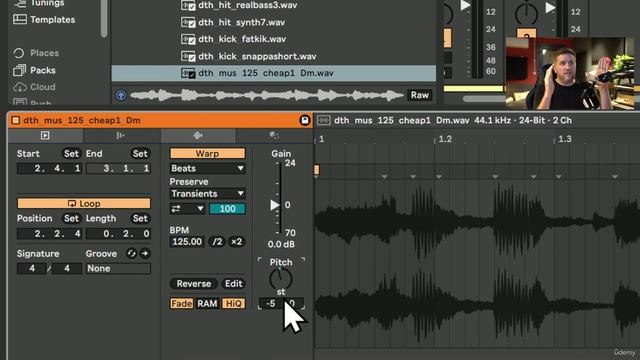Halve tempo with /2 button
640x360 pixels.
pyautogui.click(x=217, y=242)
